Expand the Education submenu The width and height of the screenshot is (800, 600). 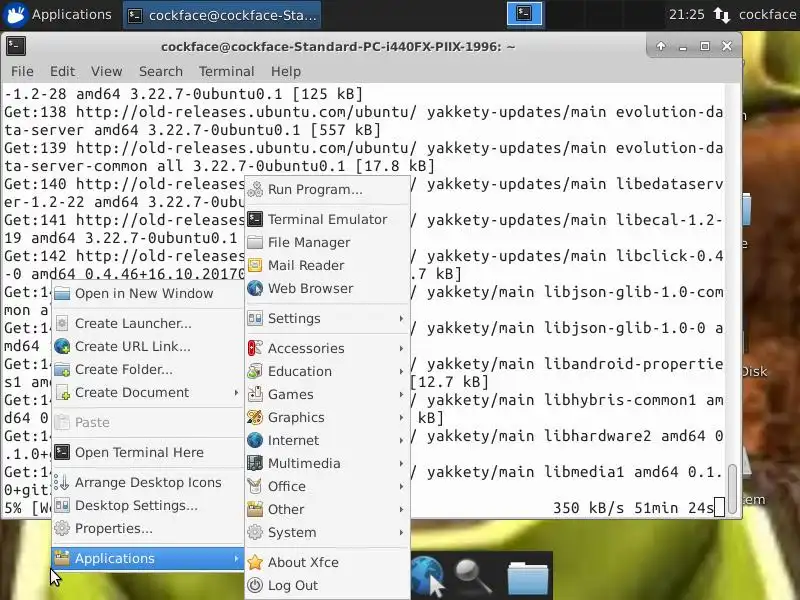coord(327,371)
